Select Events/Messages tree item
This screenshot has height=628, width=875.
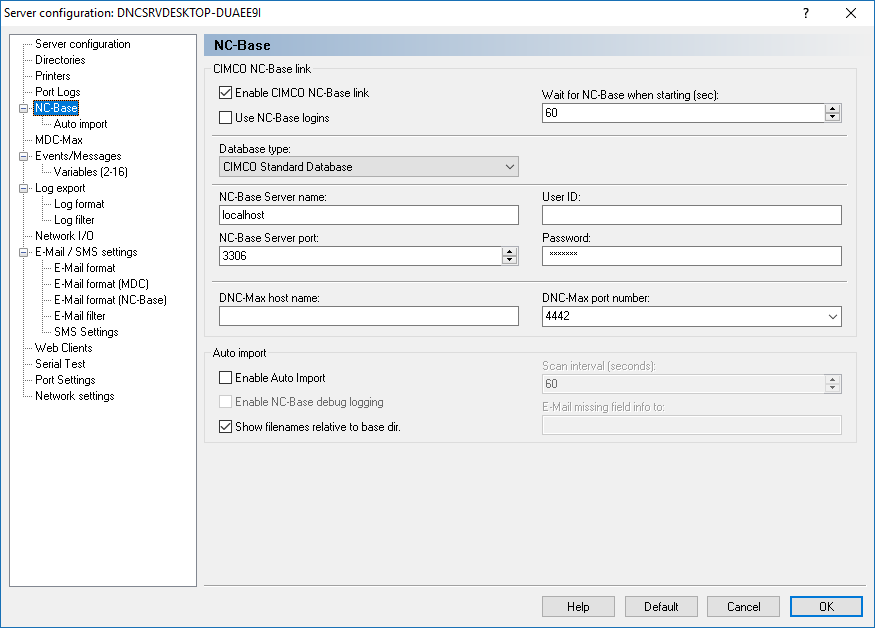click(x=78, y=156)
